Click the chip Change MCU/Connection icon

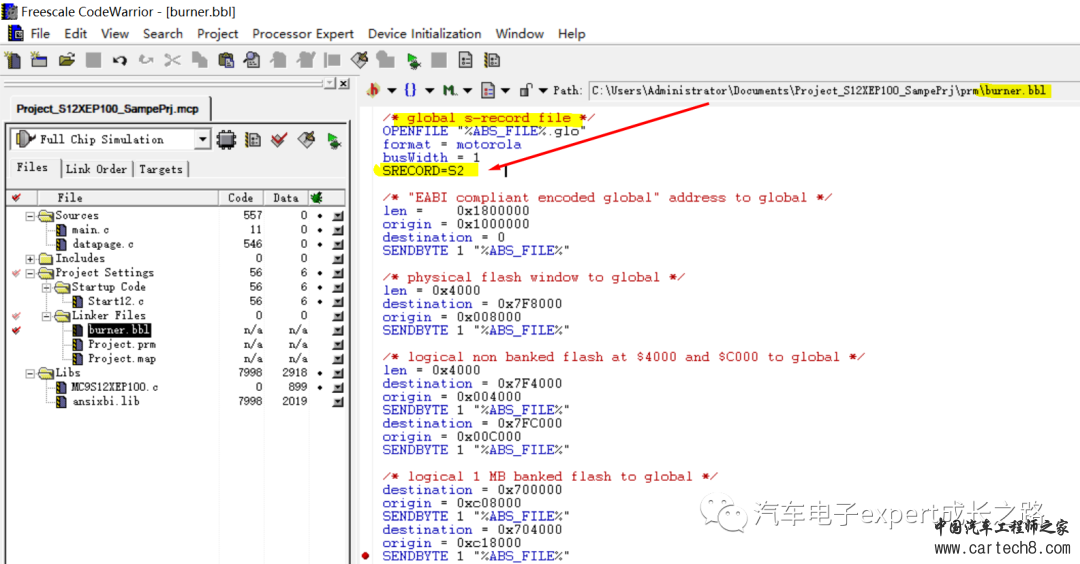pos(226,140)
